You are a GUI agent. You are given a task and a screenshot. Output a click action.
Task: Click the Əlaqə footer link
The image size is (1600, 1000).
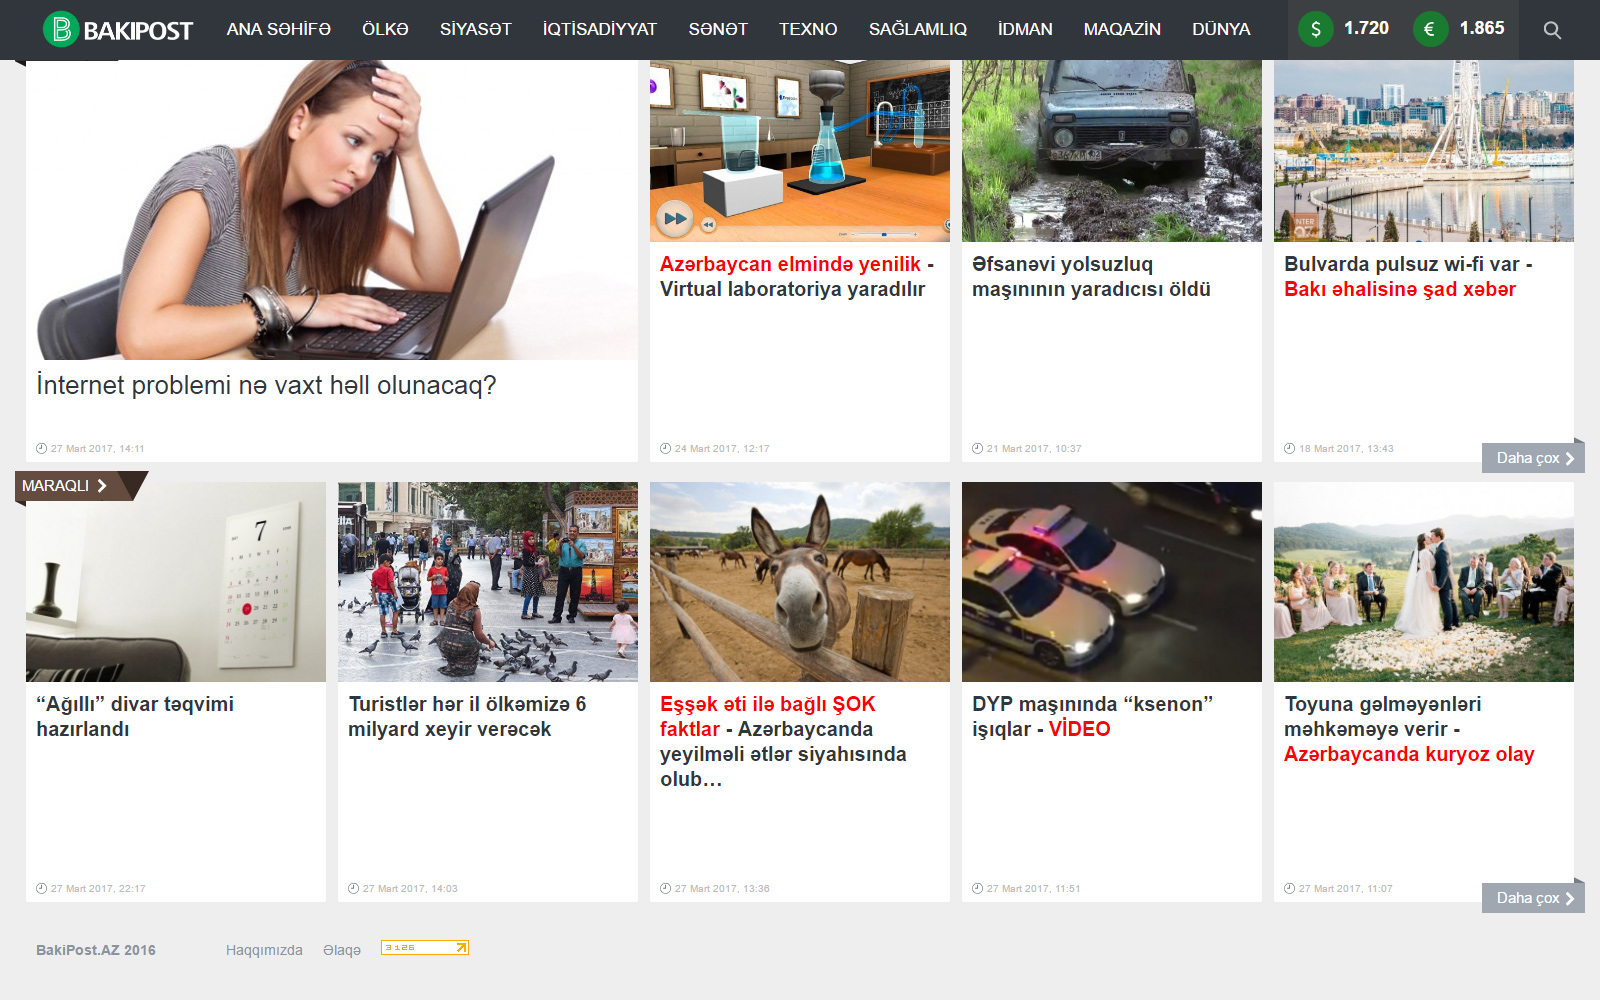[342, 950]
